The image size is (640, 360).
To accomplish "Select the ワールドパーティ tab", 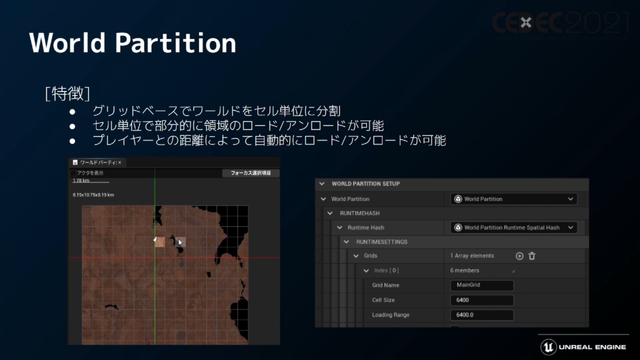I will click(97, 162).
